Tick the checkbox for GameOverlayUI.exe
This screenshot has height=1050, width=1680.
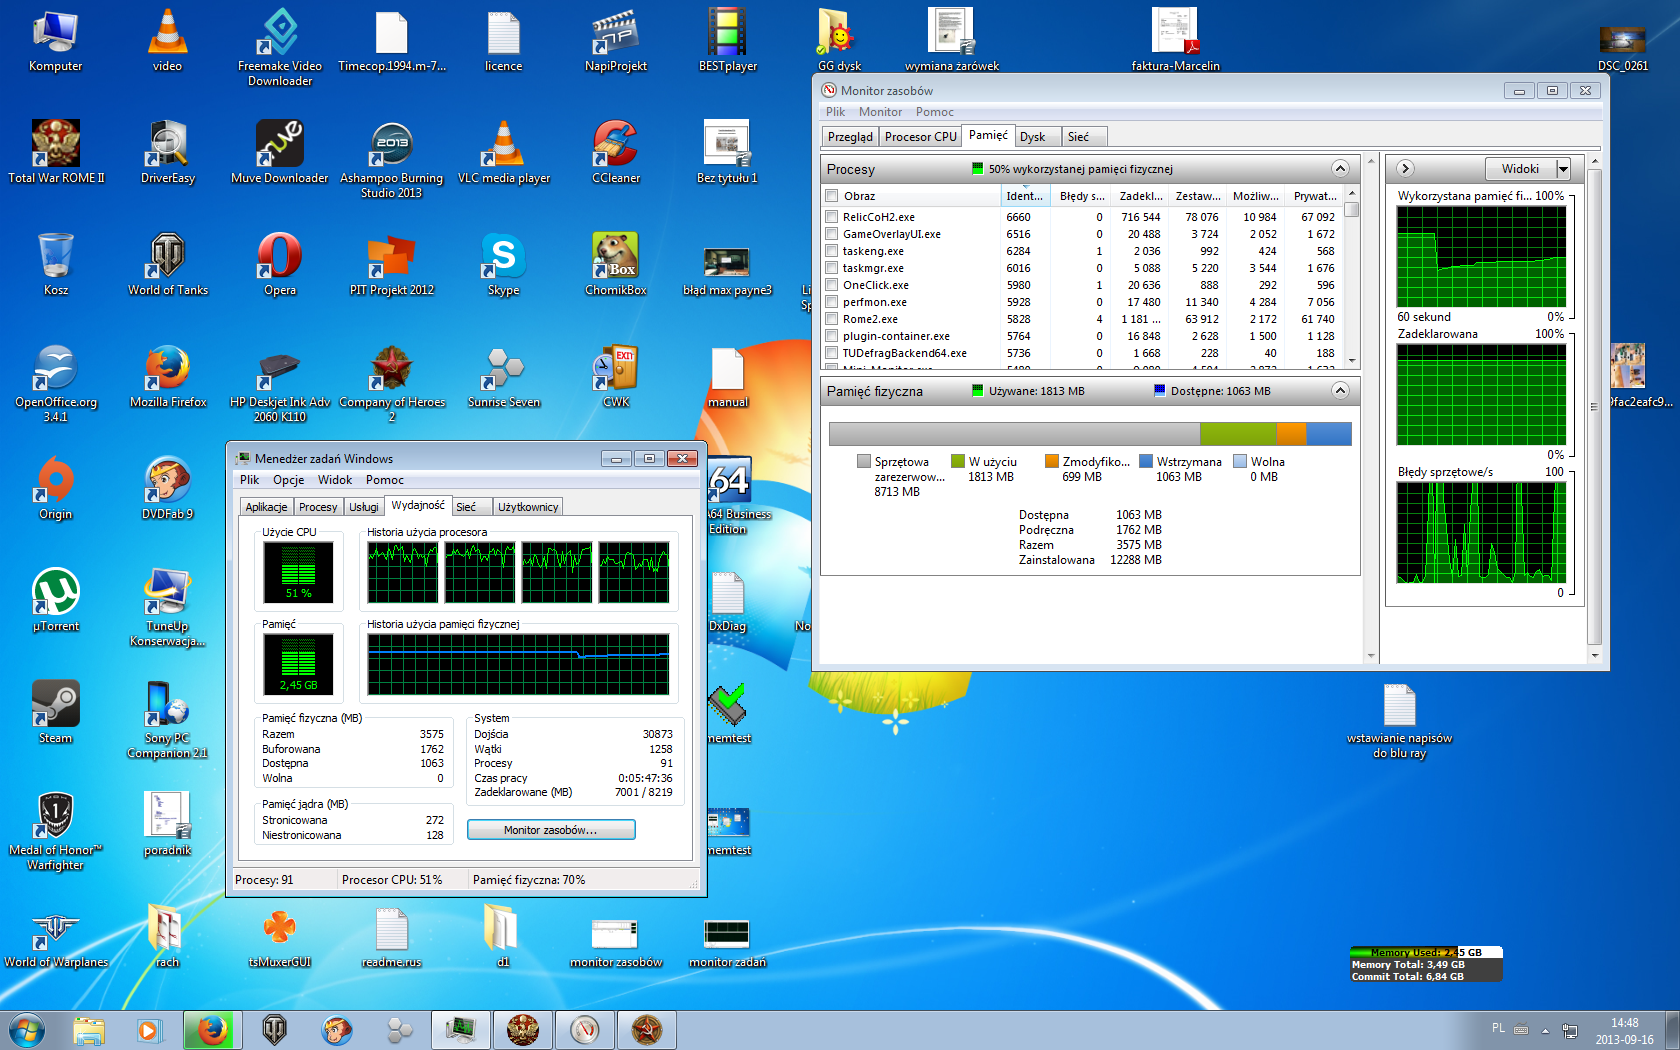(831, 234)
